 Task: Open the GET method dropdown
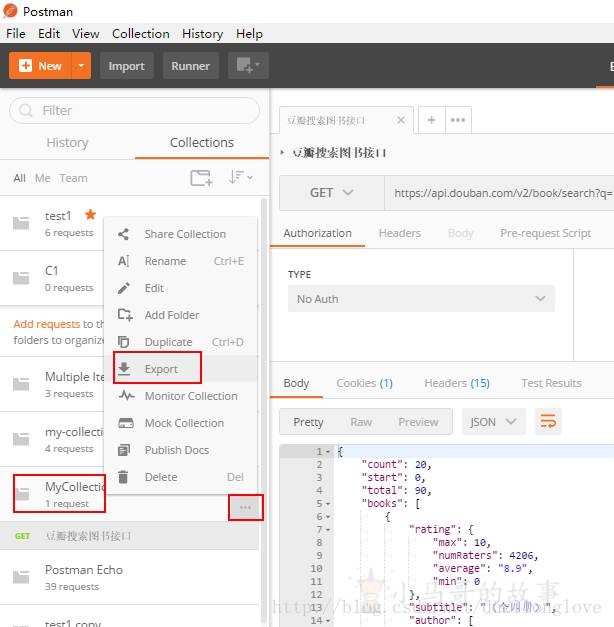point(332,193)
